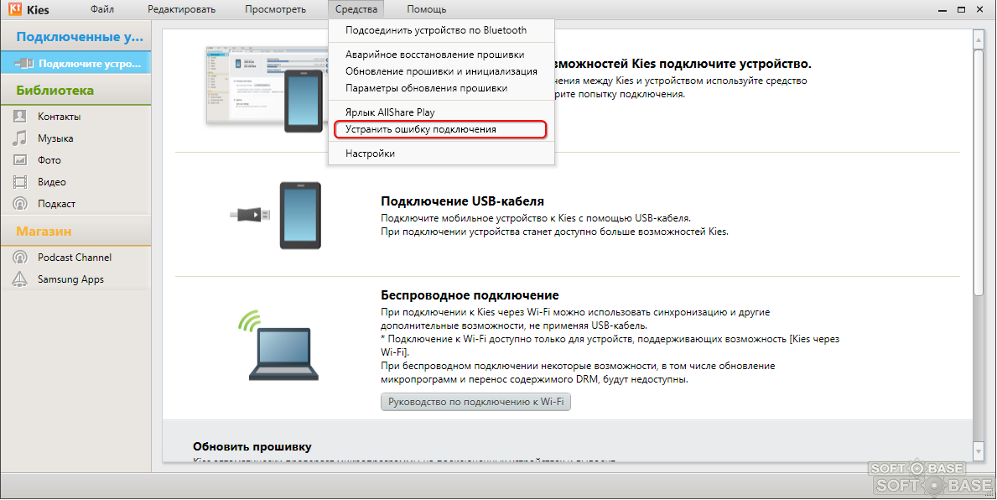Click the Video filmstrip icon in sidebar
This screenshot has width=997, height=500.
coord(20,182)
